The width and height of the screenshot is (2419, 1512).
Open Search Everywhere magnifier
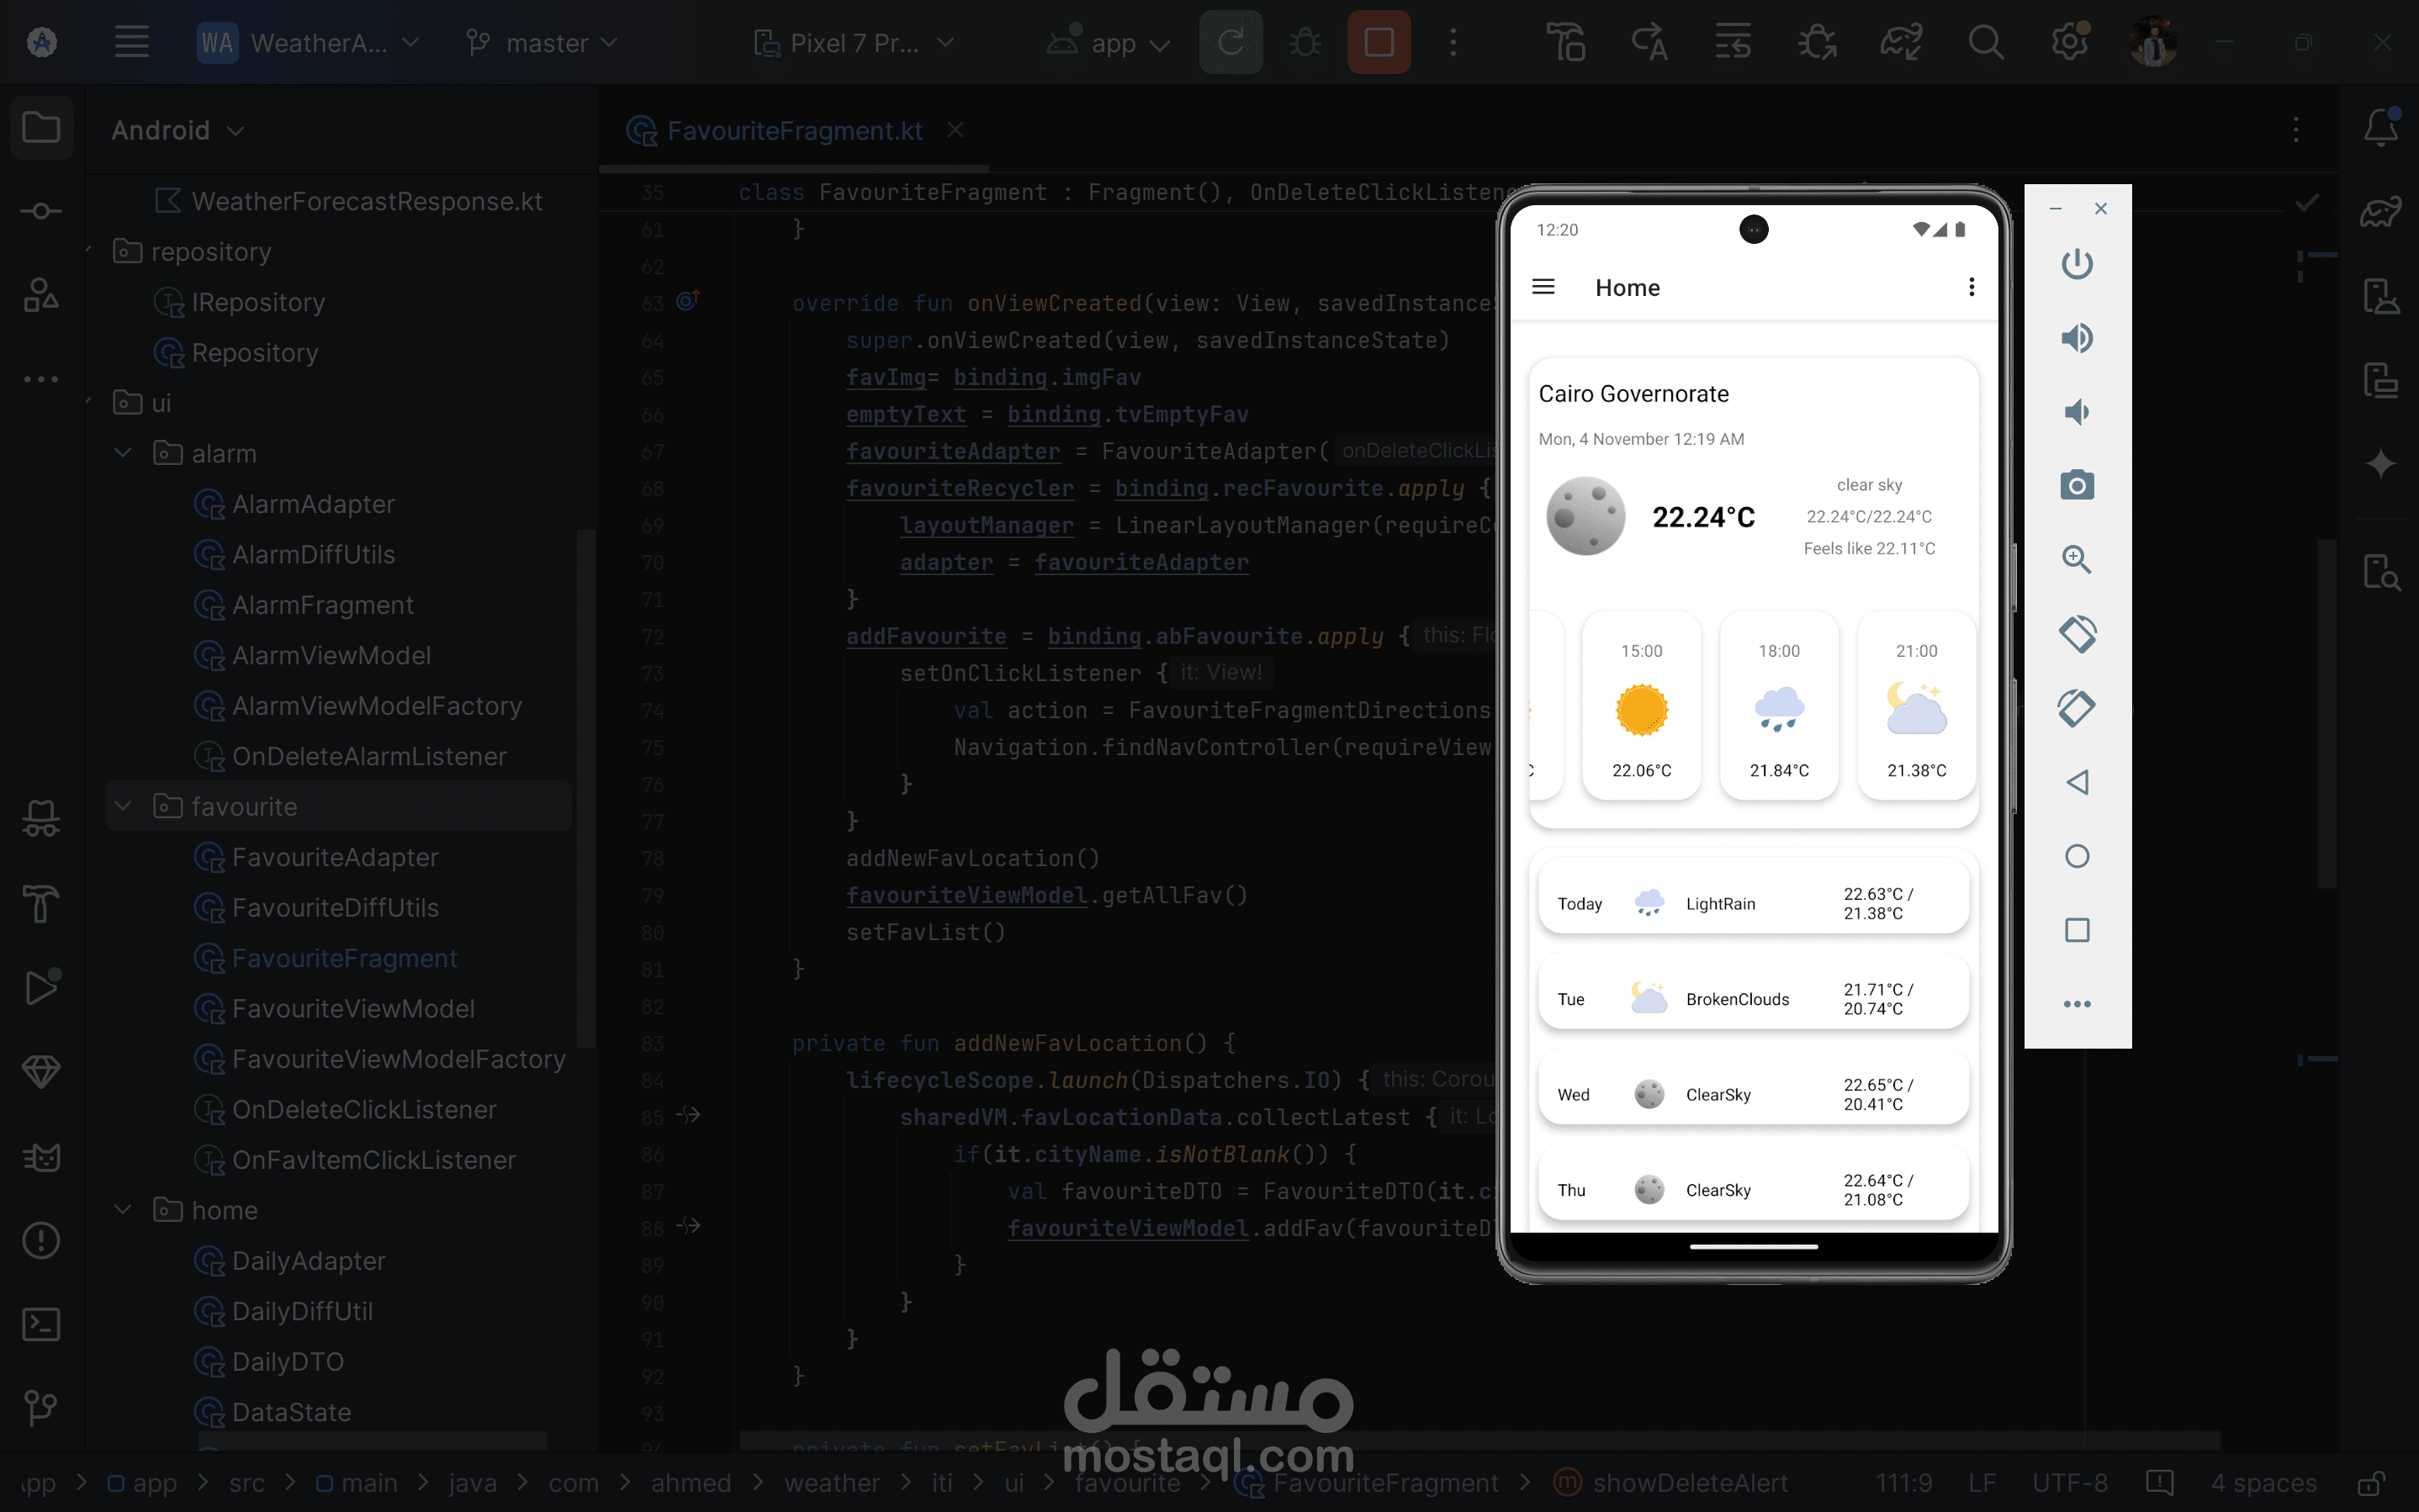(1986, 42)
